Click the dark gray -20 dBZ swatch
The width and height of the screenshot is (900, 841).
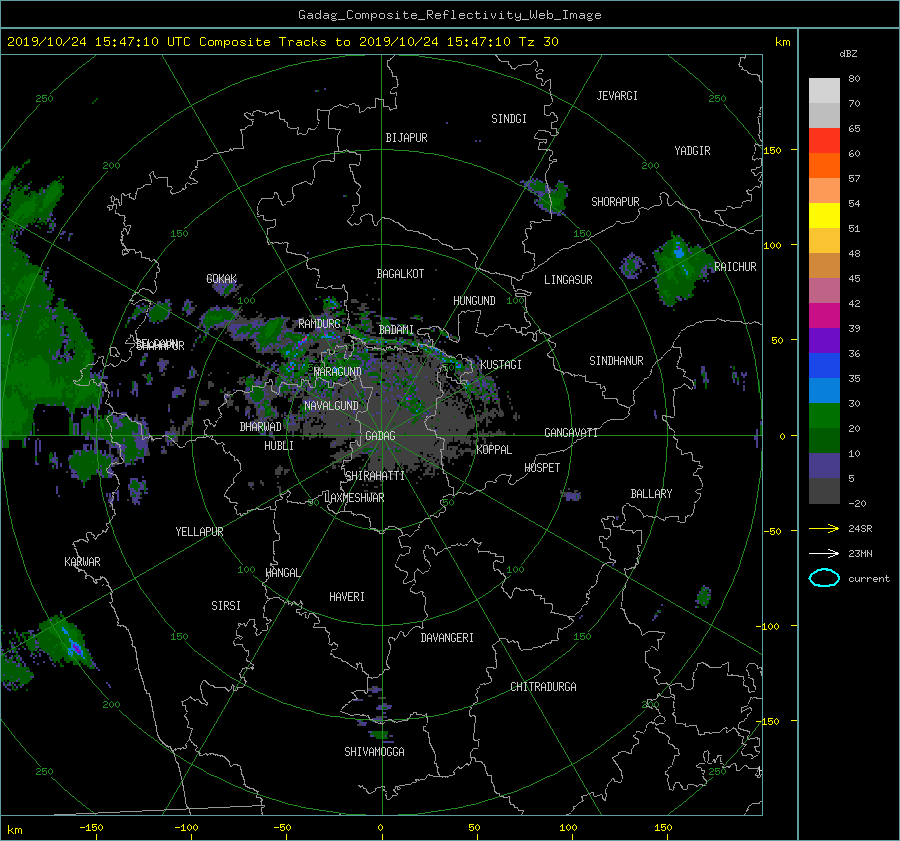824,491
